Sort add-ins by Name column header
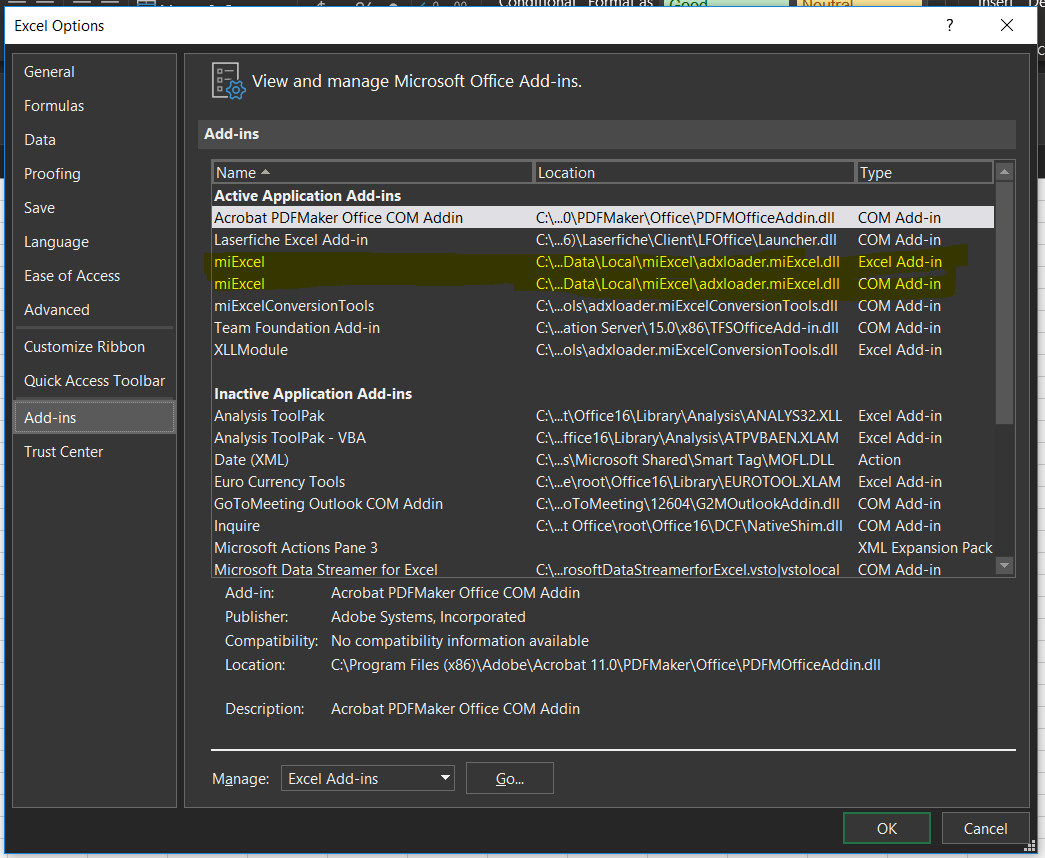This screenshot has height=858, width=1045. tap(373, 173)
